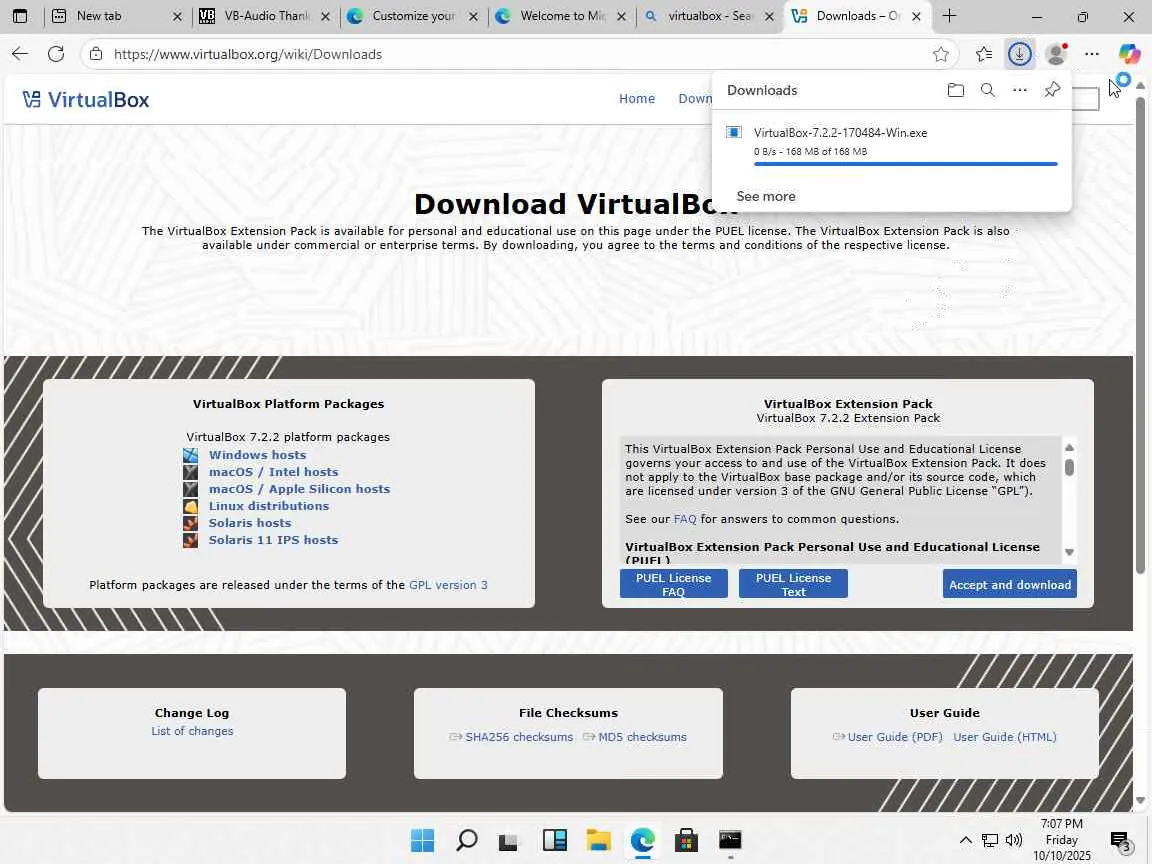Click the download progress bar
1152x864 pixels.
pyautogui.click(x=905, y=164)
